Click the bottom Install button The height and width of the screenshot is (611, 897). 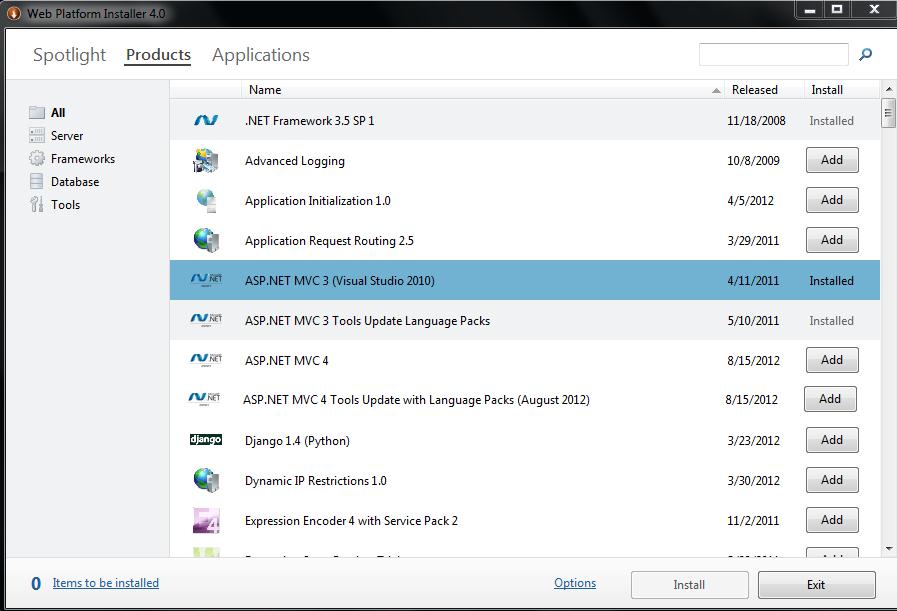point(689,585)
